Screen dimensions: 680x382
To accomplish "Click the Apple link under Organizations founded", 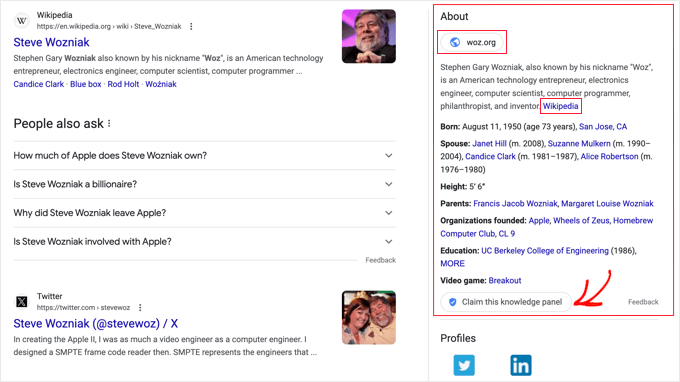I will pyautogui.click(x=539, y=221).
